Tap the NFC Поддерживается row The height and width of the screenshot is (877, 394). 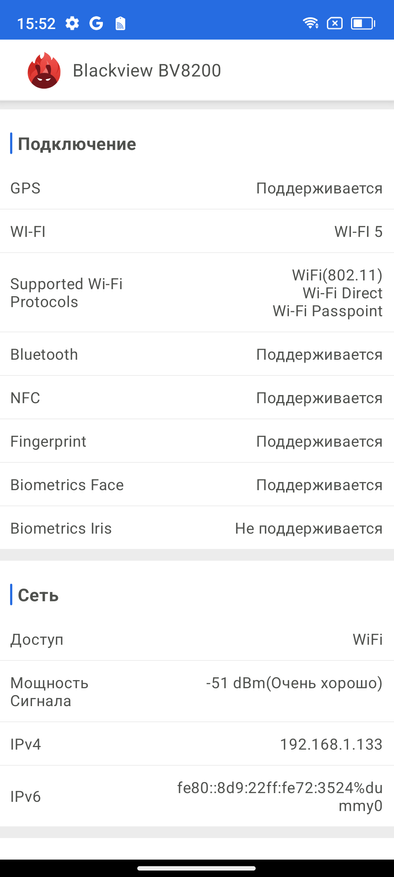197,398
